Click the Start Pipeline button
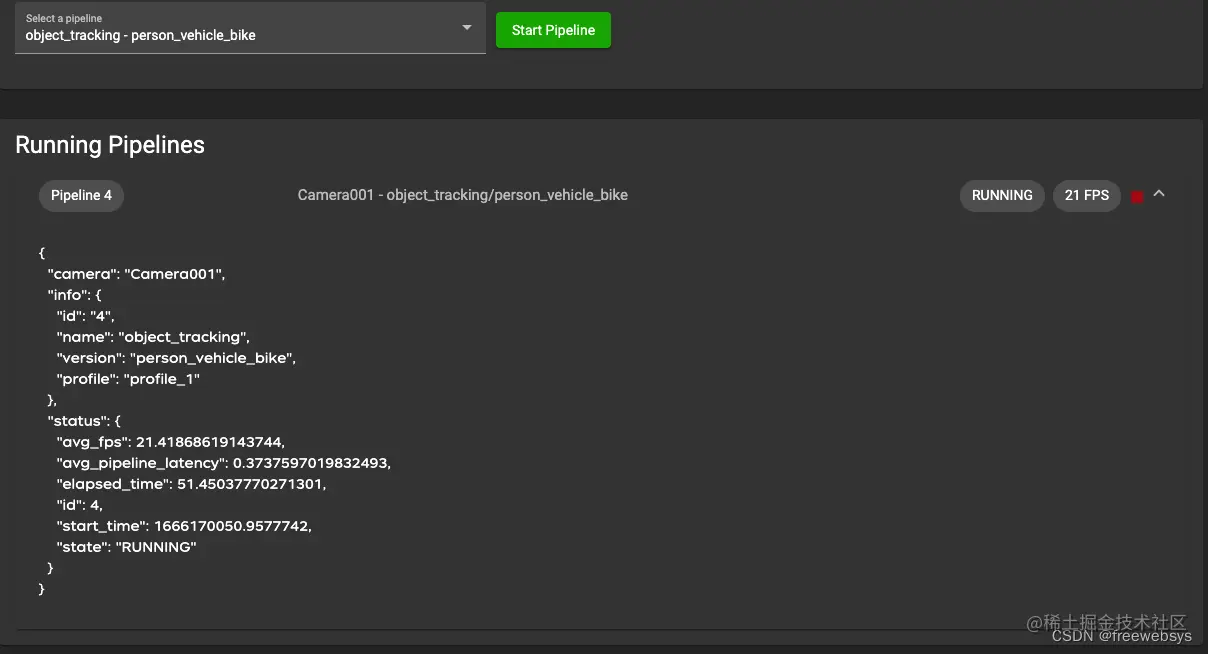 [x=553, y=30]
